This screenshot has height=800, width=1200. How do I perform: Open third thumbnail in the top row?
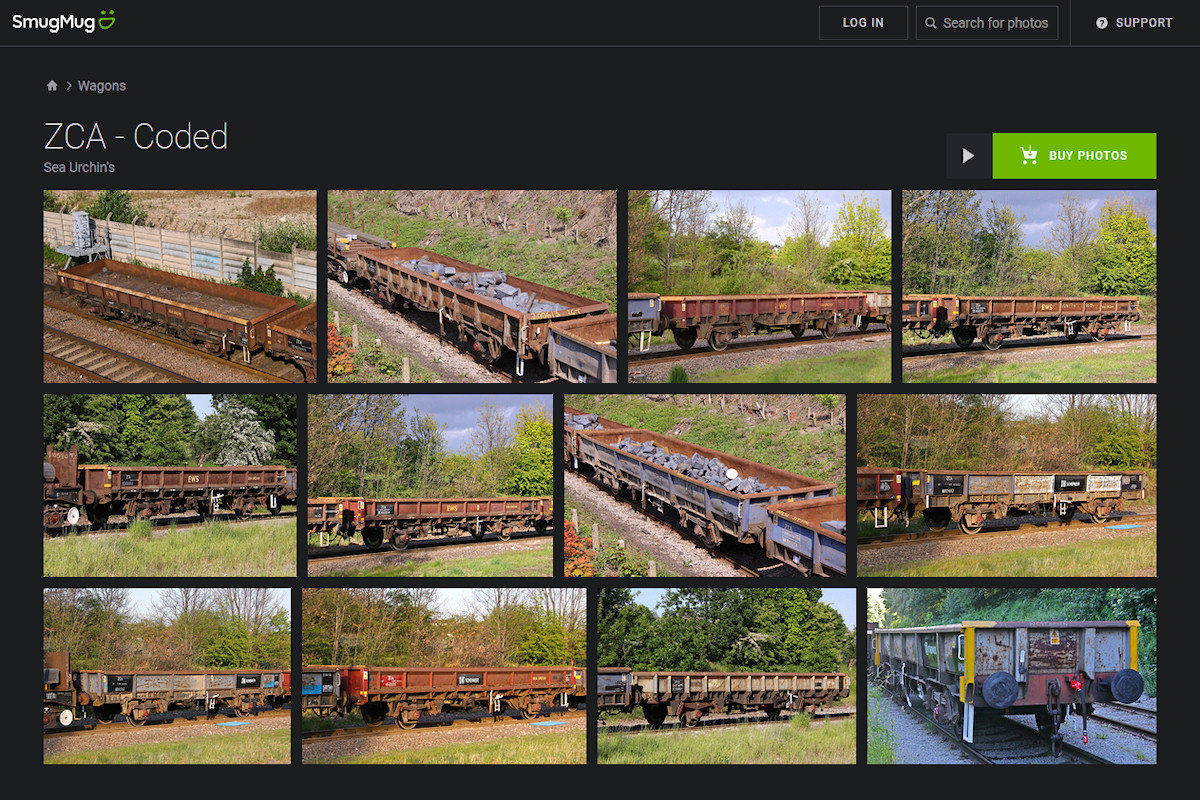click(x=759, y=286)
